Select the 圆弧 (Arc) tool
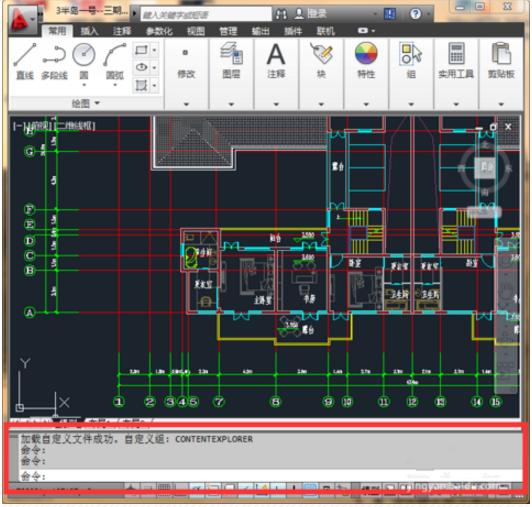This screenshot has width=532, height=507. (x=115, y=61)
